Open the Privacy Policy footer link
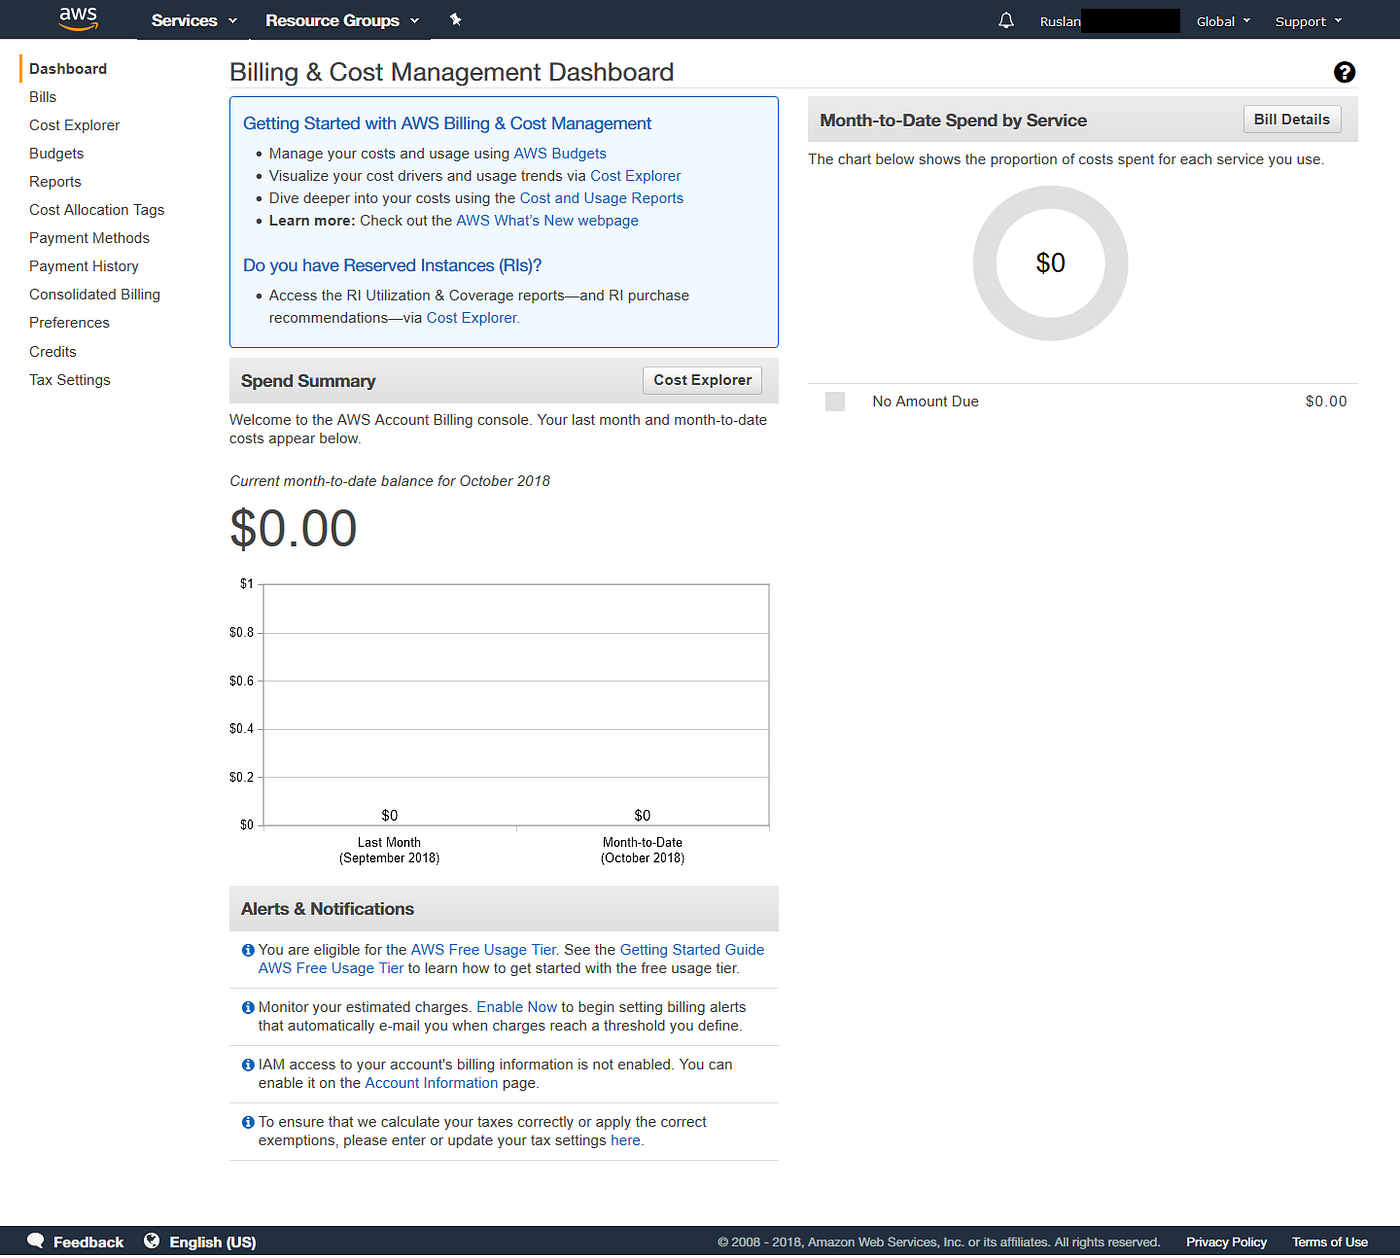This screenshot has height=1258, width=1400. coord(1226,1242)
